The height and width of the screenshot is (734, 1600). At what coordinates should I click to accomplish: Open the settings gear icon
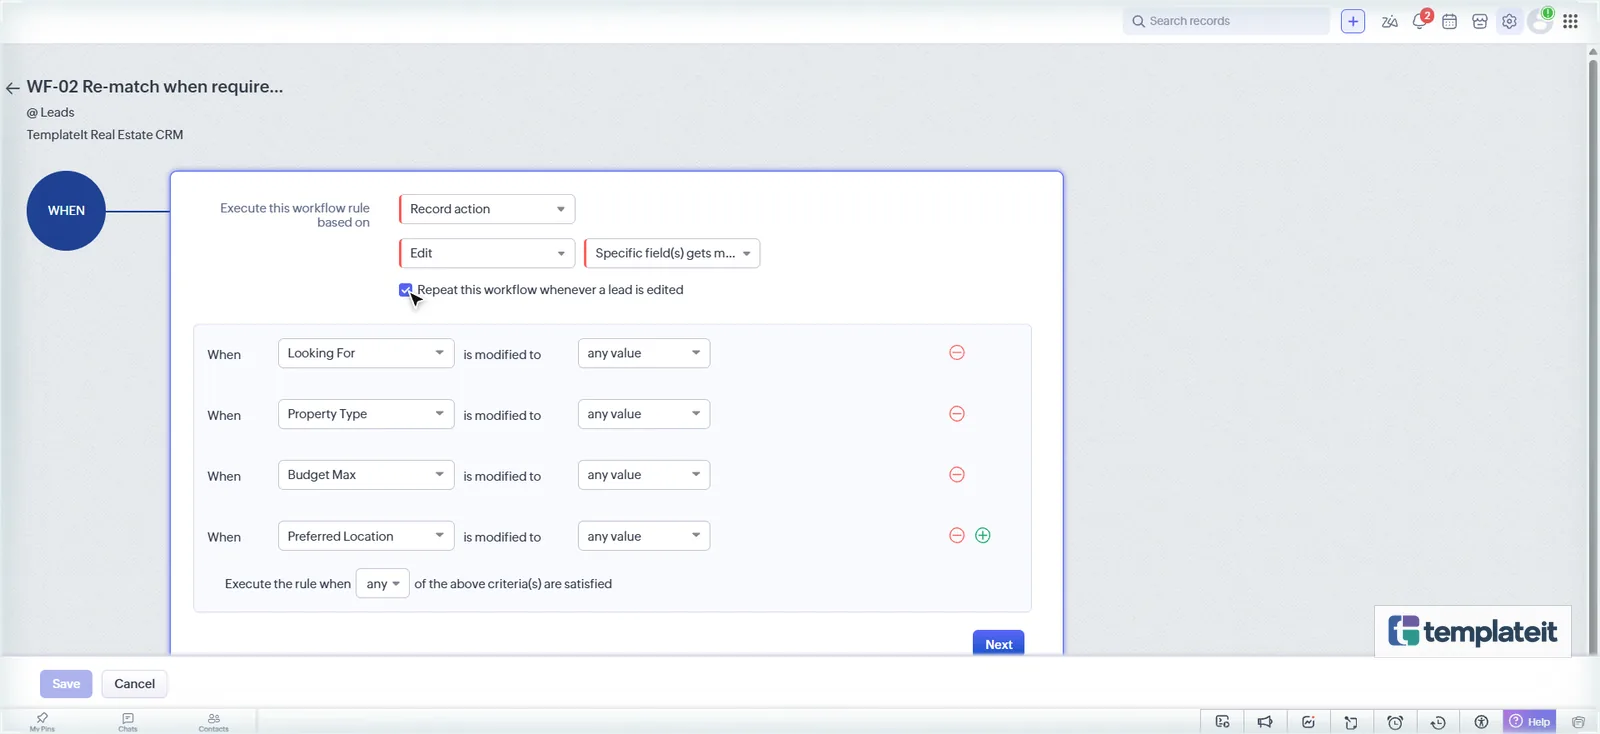click(1509, 21)
